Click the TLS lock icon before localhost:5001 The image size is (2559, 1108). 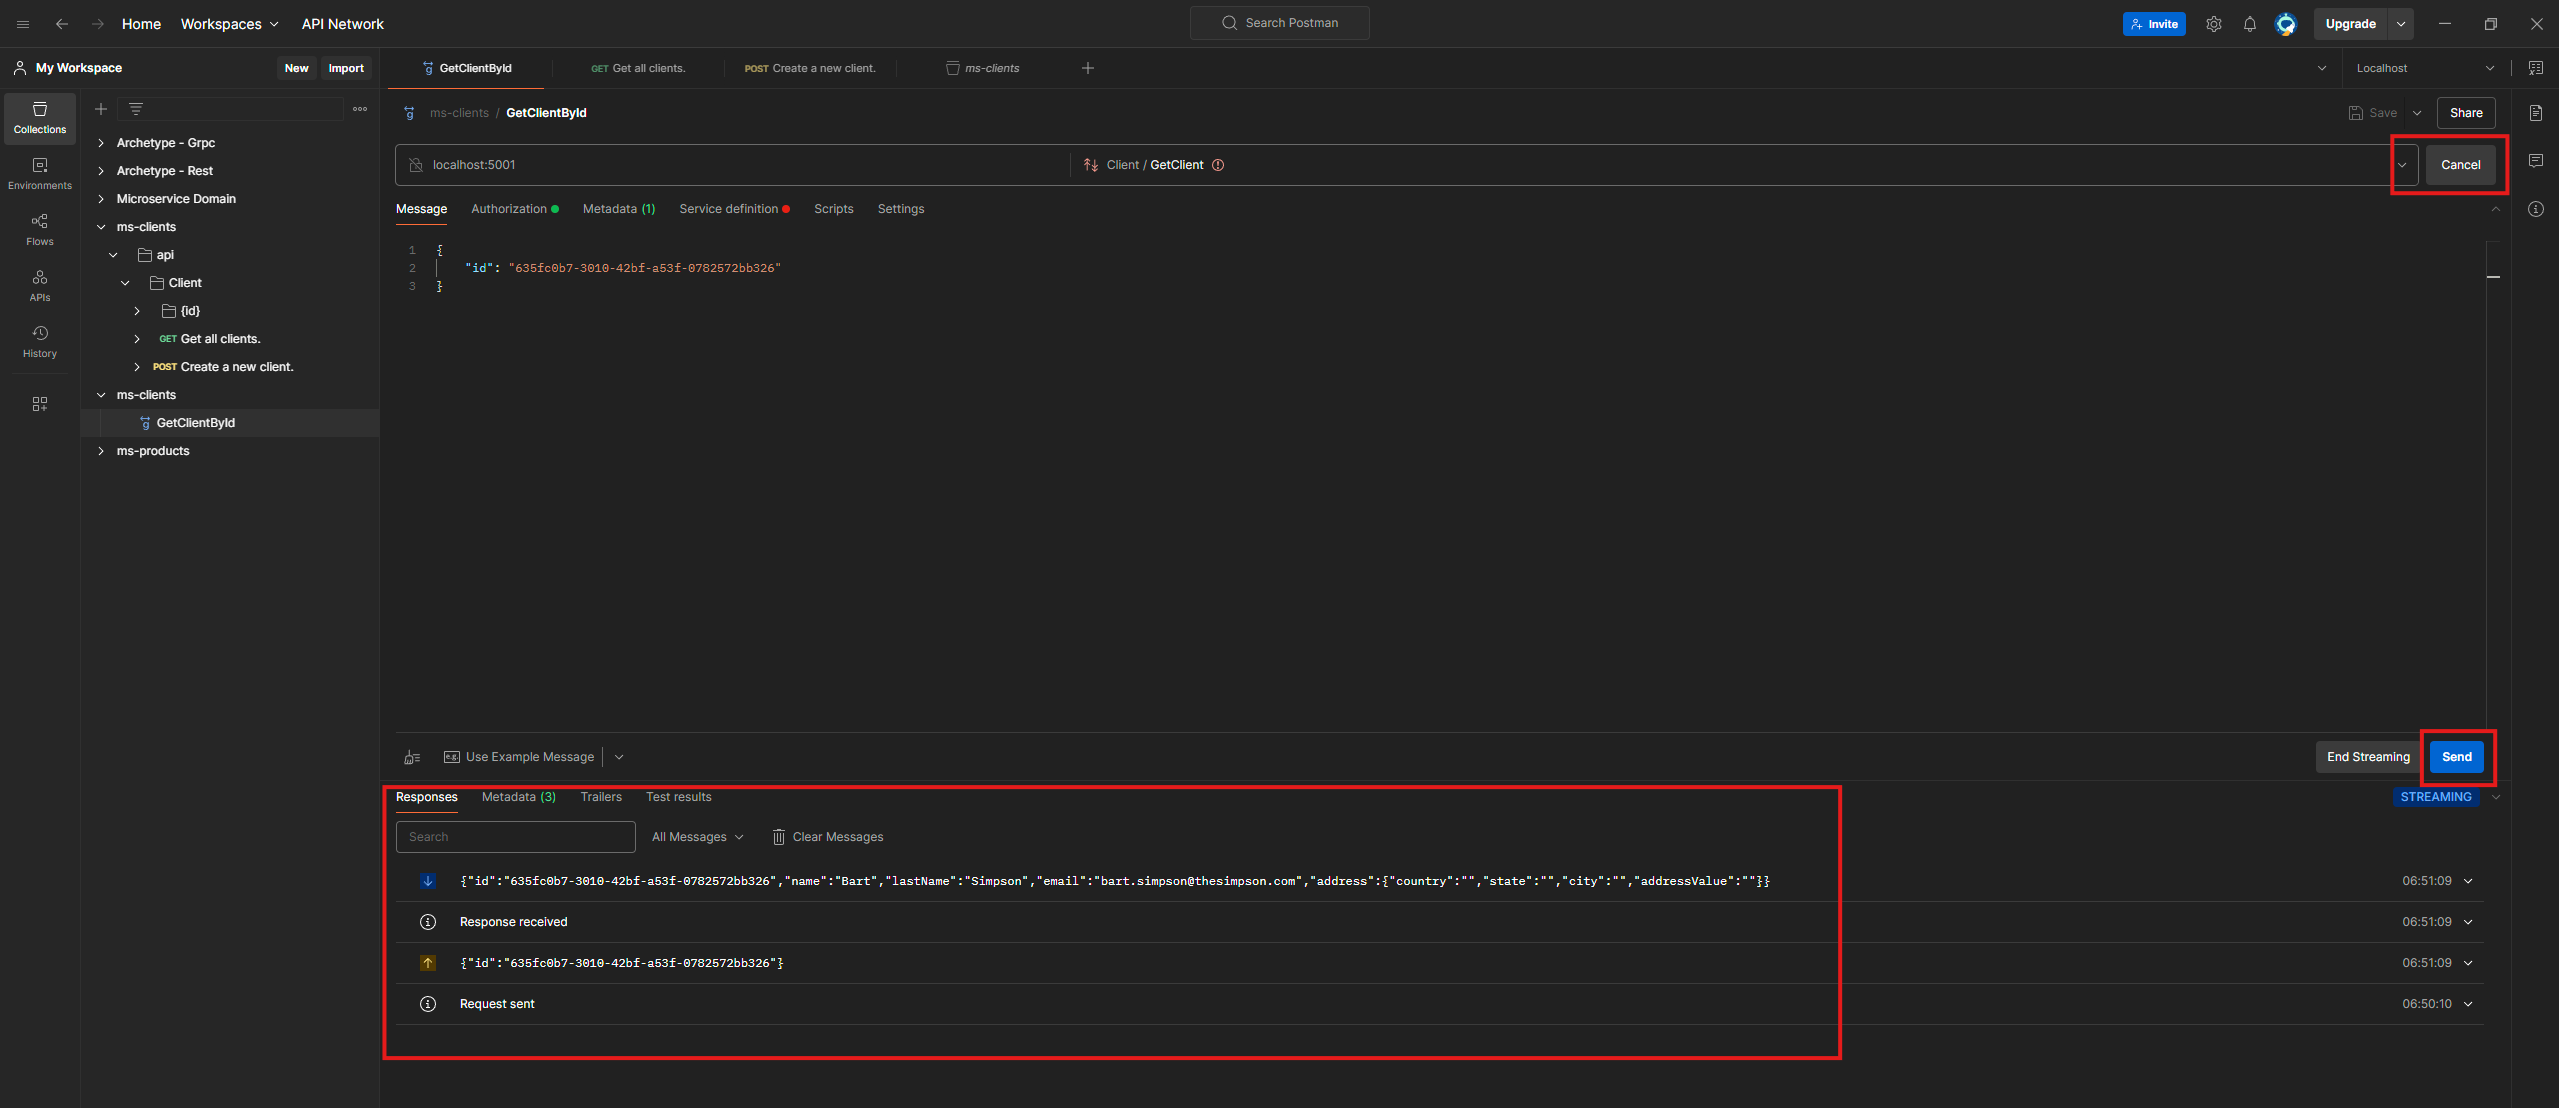click(416, 165)
